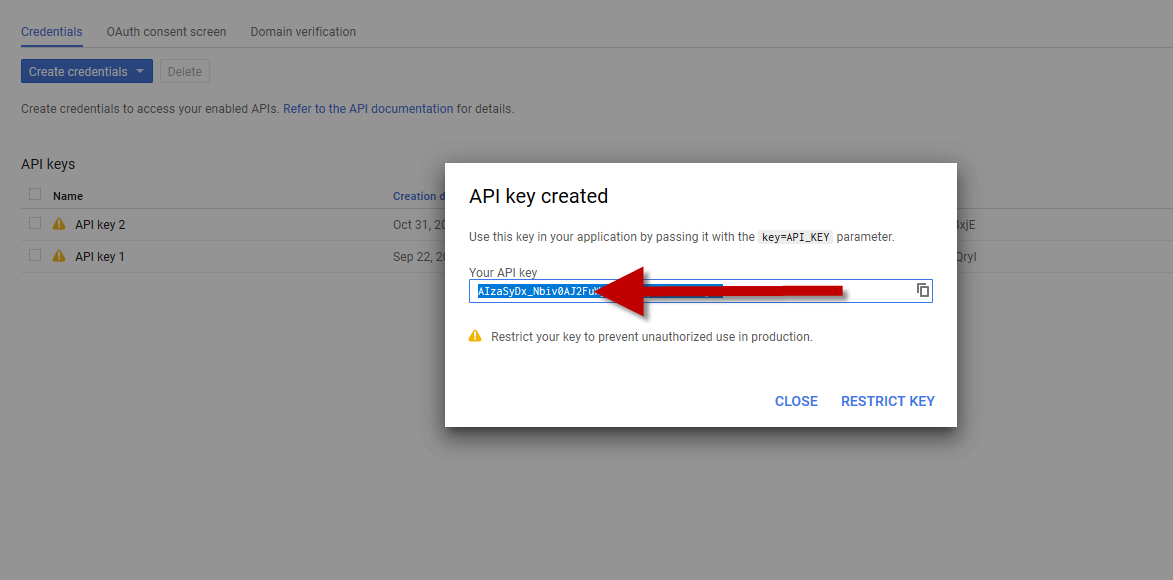Sort the table by Creation date
This screenshot has width=1173, height=580.
[415, 196]
